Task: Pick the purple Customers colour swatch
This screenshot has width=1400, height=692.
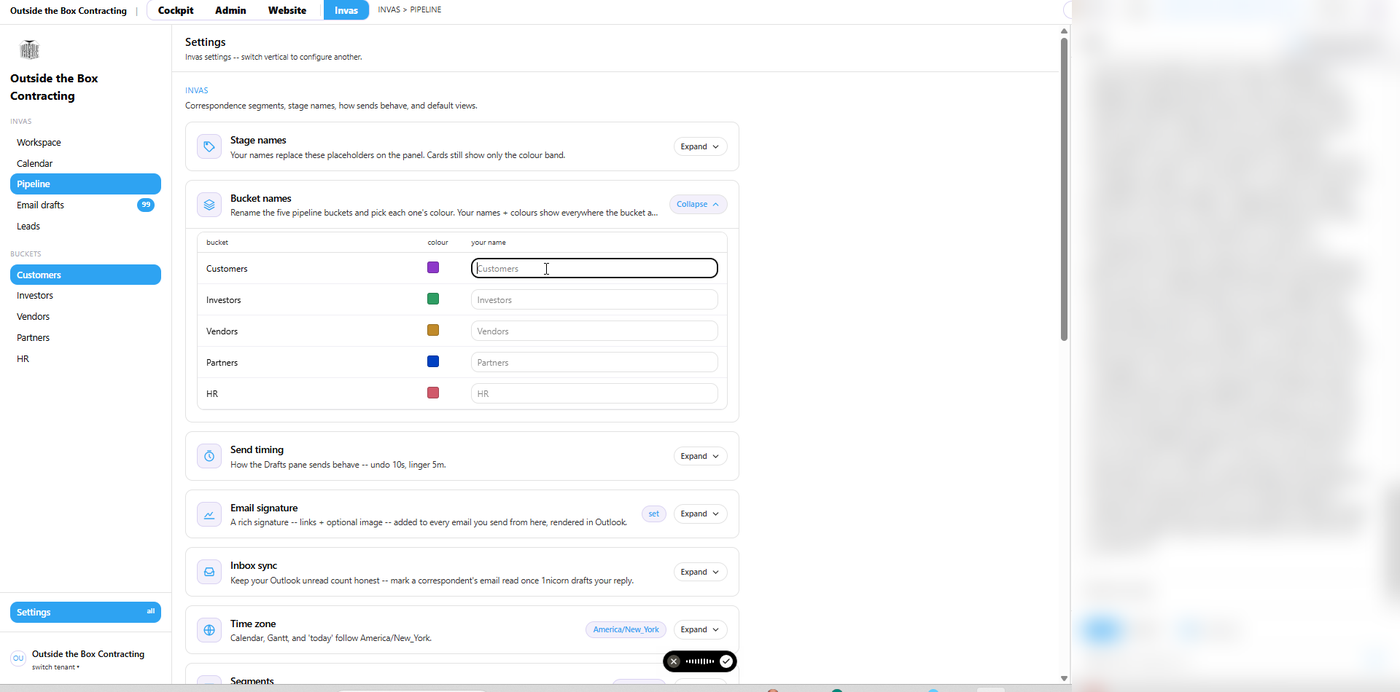Action: [x=433, y=267]
